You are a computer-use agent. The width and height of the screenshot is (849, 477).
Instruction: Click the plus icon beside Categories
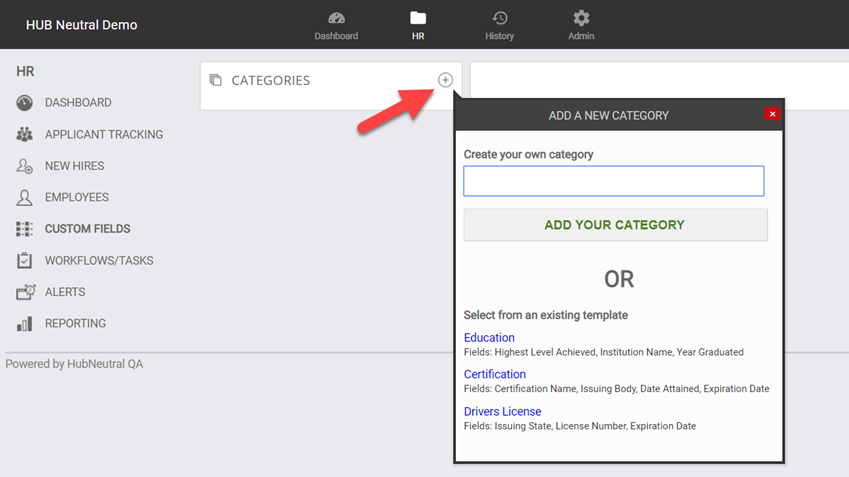[x=445, y=80]
